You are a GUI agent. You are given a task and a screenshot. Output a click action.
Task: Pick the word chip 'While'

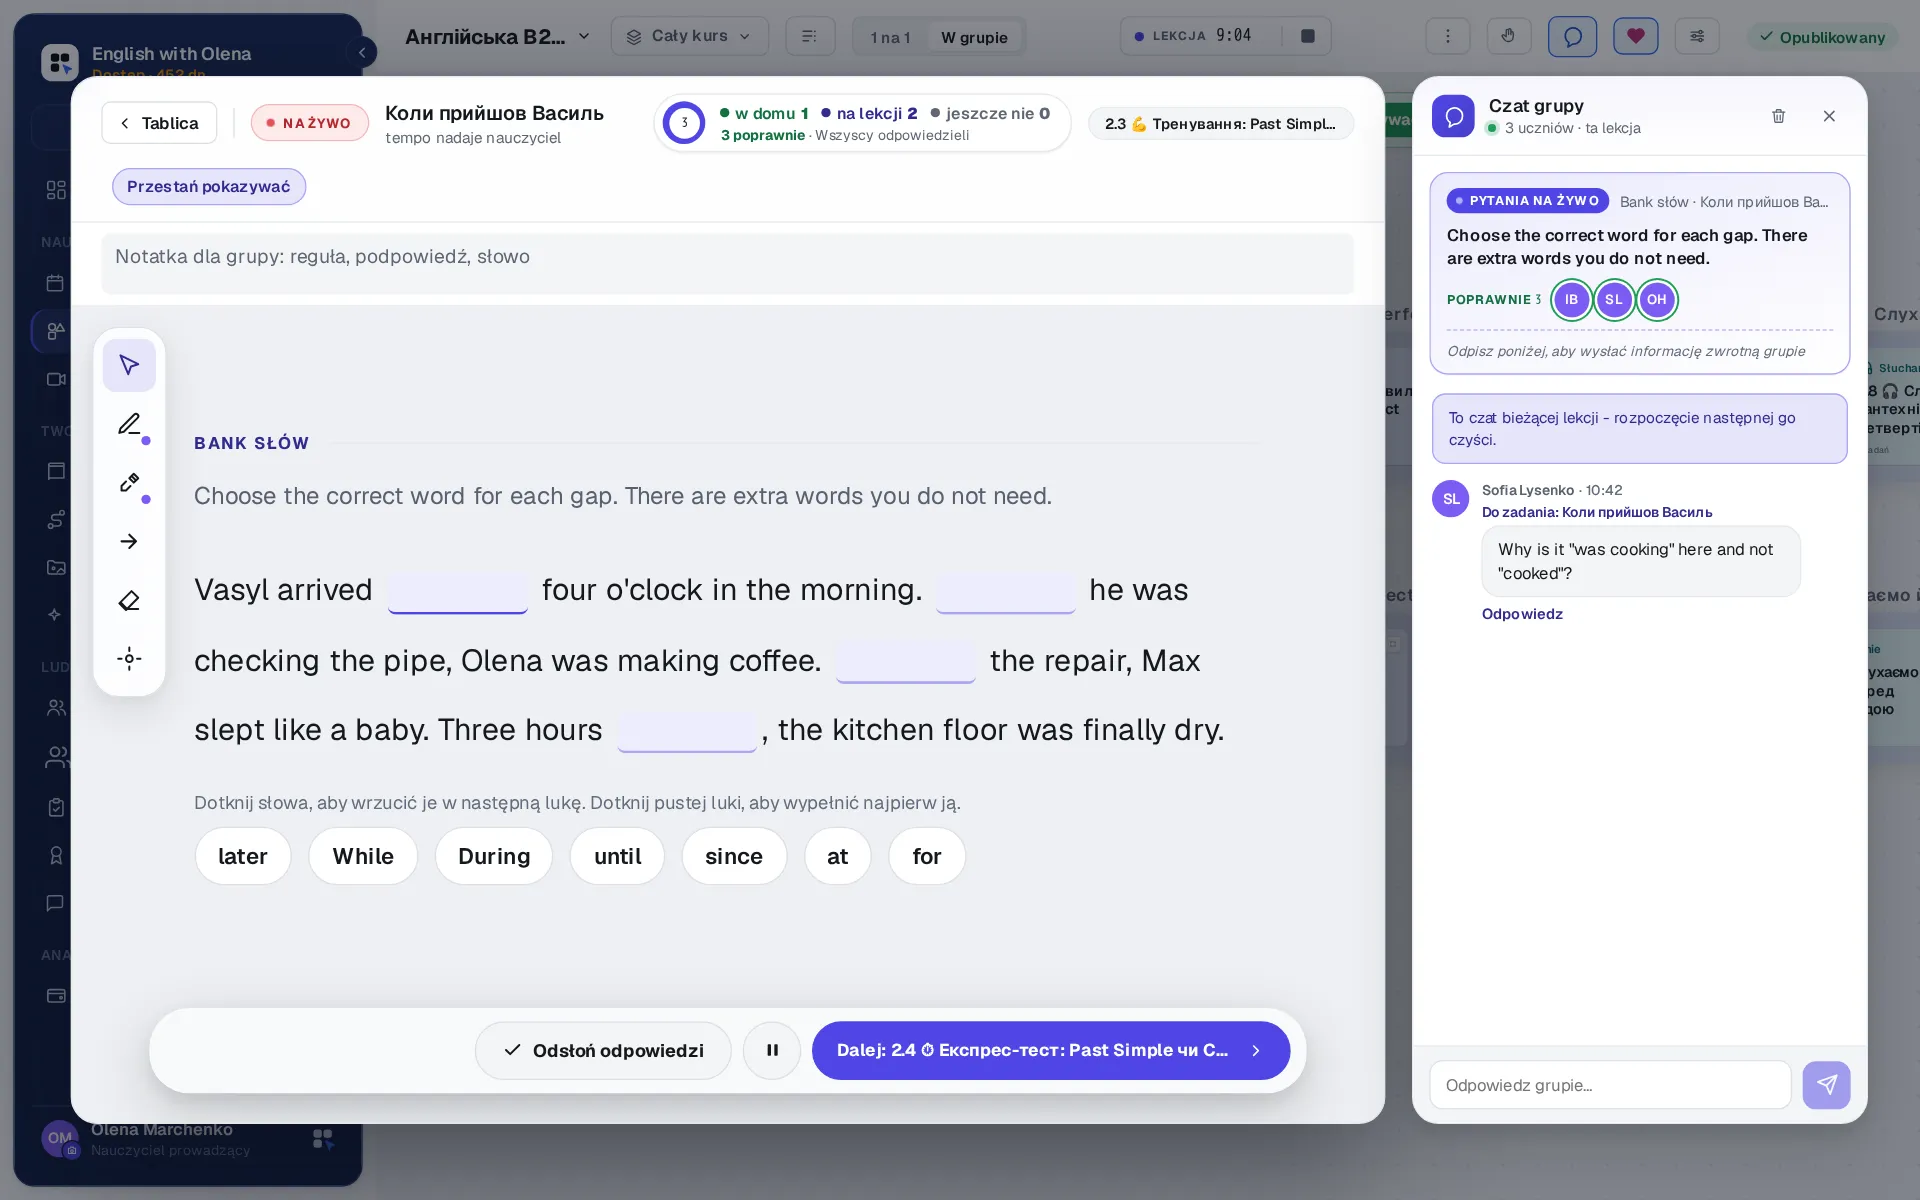[x=363, y=856]
